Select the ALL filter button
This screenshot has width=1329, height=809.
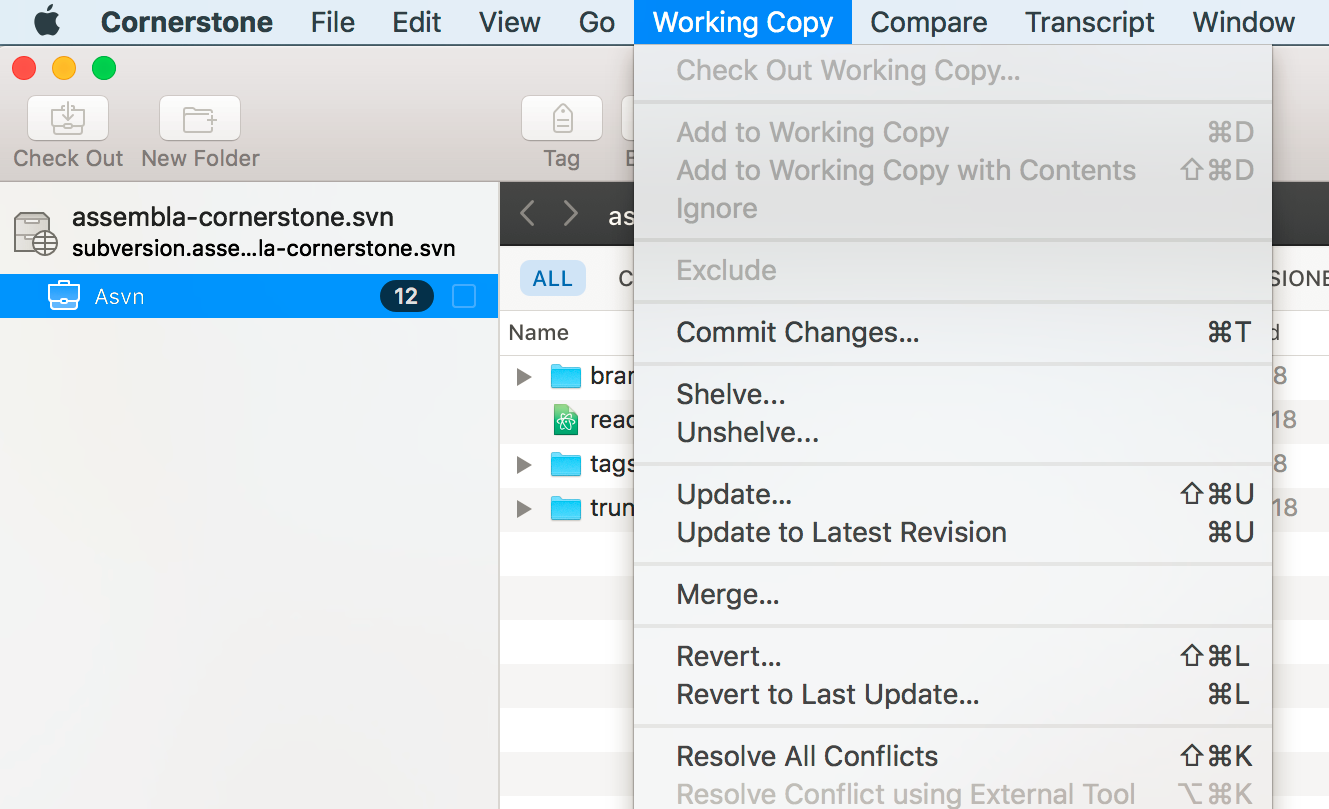[x=553, y=279]
